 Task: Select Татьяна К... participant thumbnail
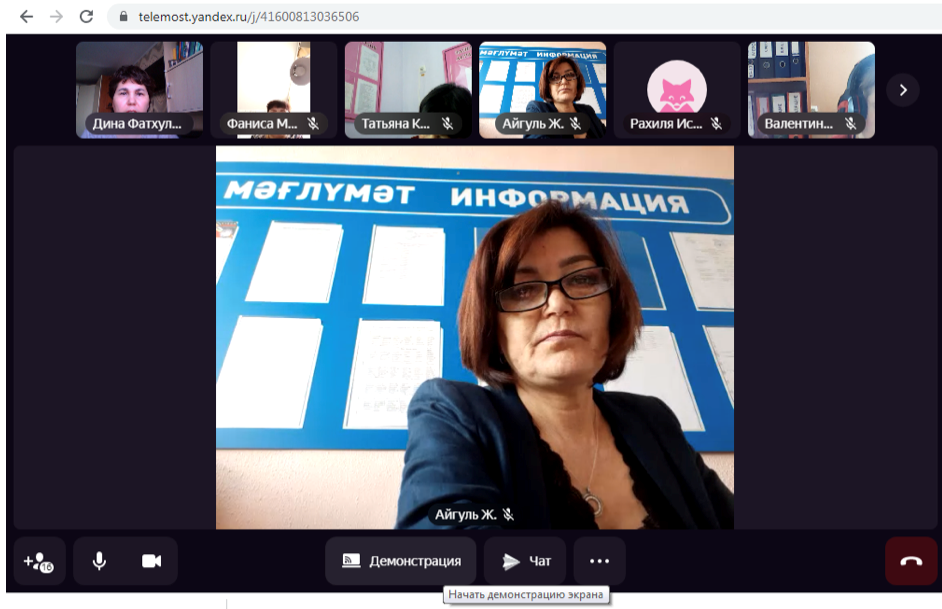(408, 89)
